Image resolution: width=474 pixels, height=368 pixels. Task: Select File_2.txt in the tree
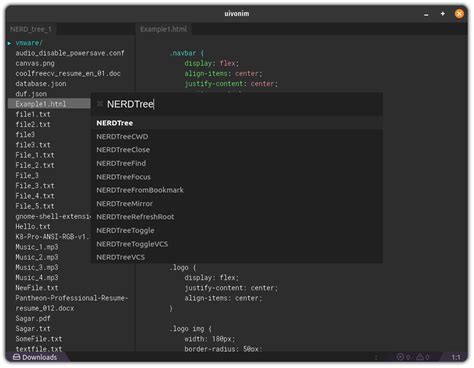[x=35, y=165]
